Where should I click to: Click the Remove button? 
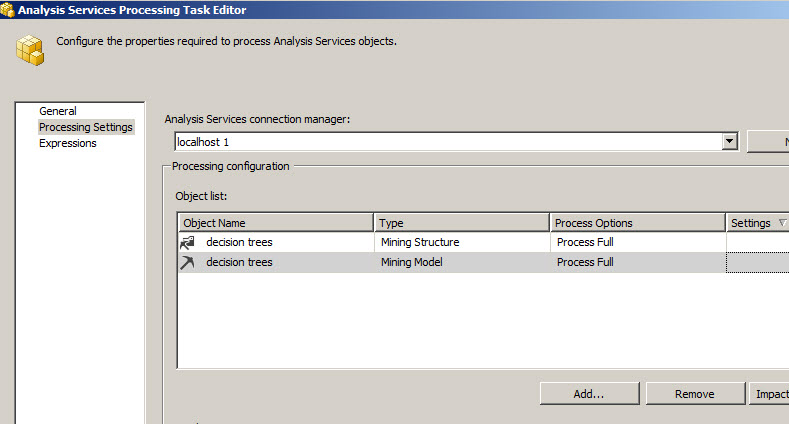(694, 394)
